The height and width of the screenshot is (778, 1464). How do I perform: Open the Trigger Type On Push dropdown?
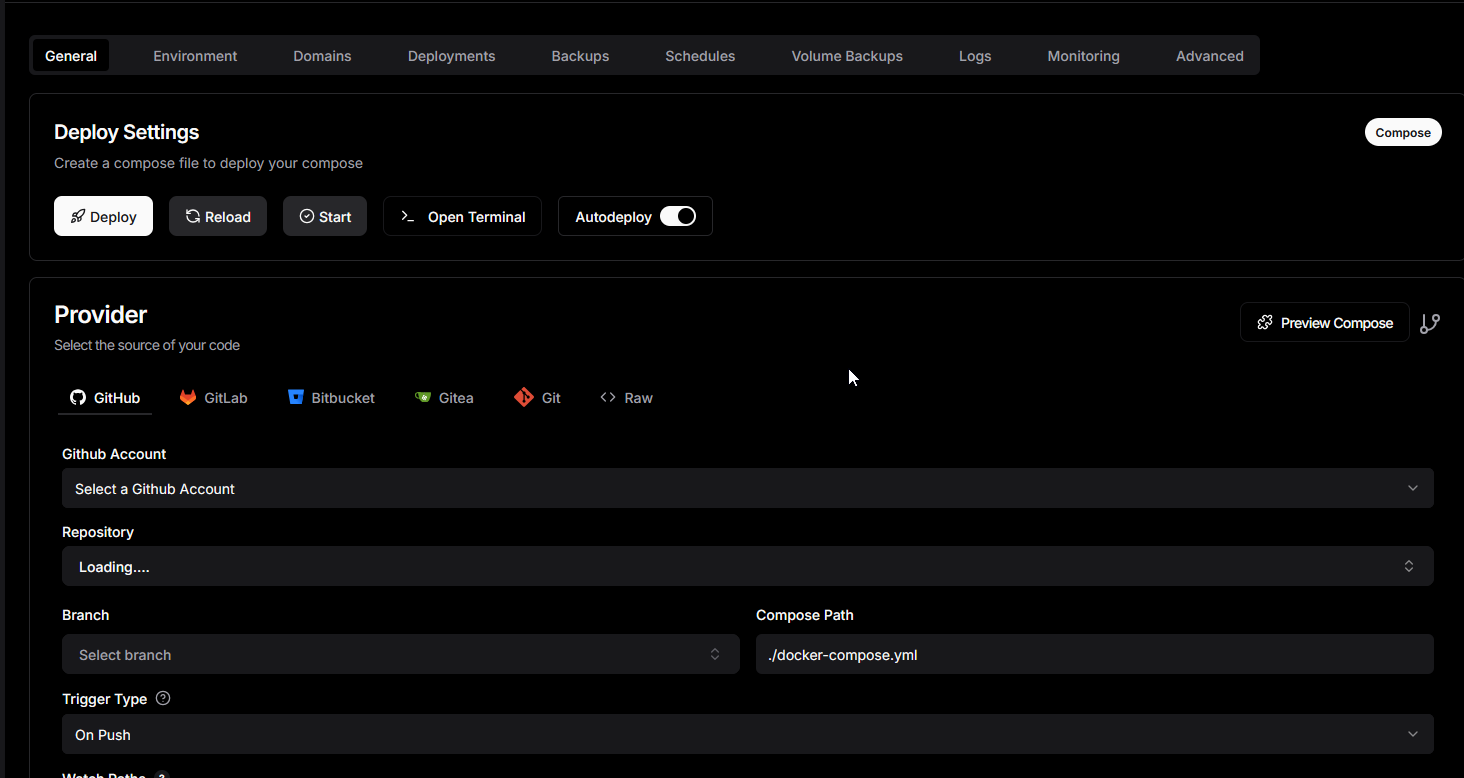(747, 735)
